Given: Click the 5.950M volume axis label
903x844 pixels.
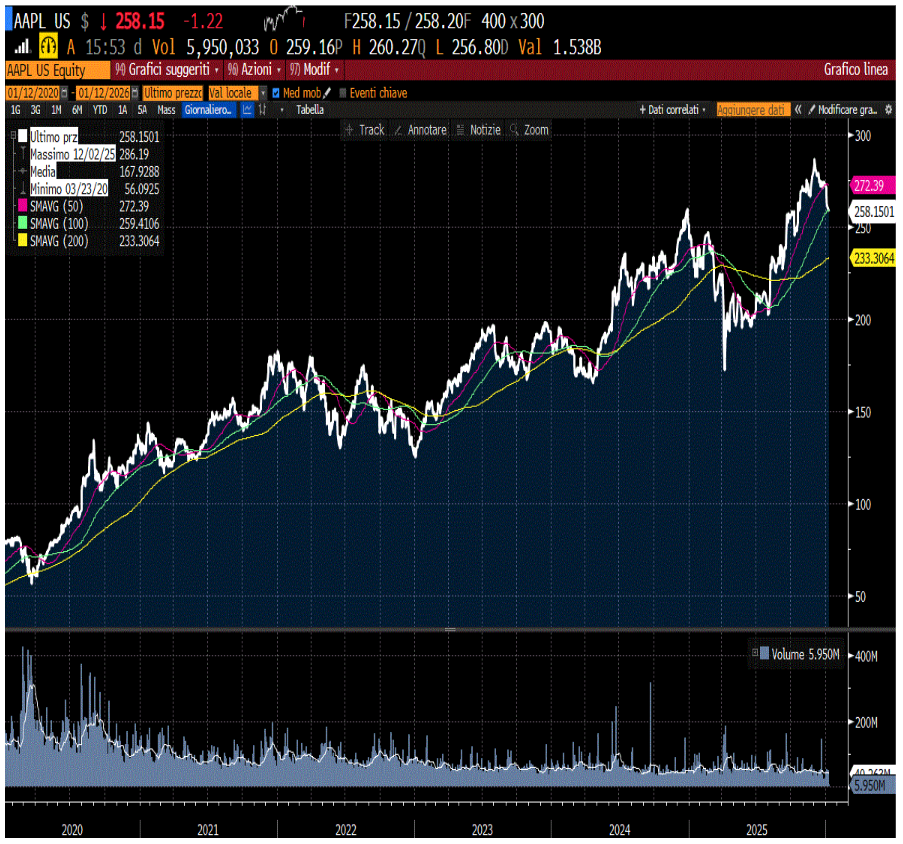Looking at the screenshot, I should tap(872, 785).
